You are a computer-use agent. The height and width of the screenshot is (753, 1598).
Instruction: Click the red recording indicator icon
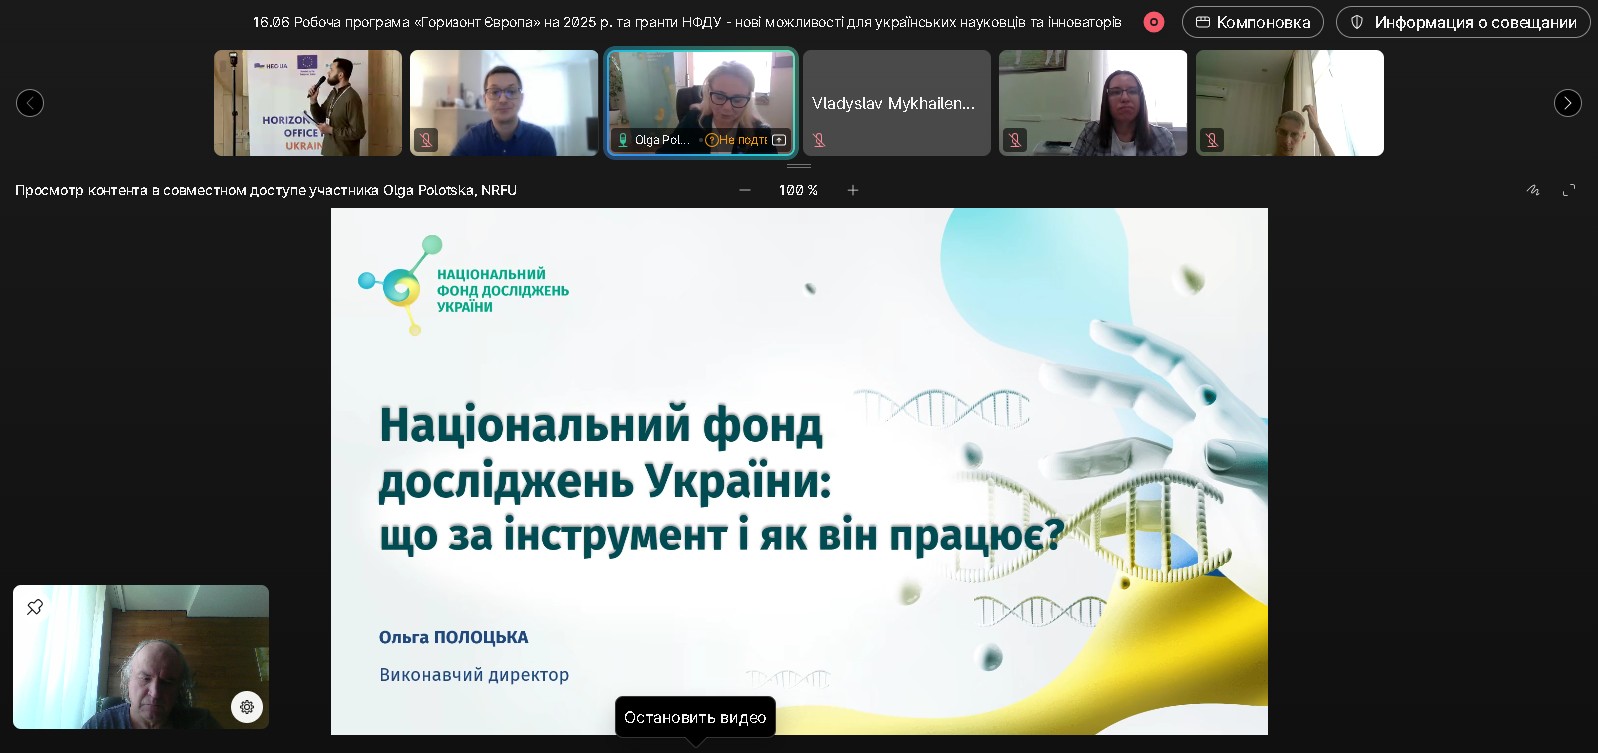point(1154,22)
